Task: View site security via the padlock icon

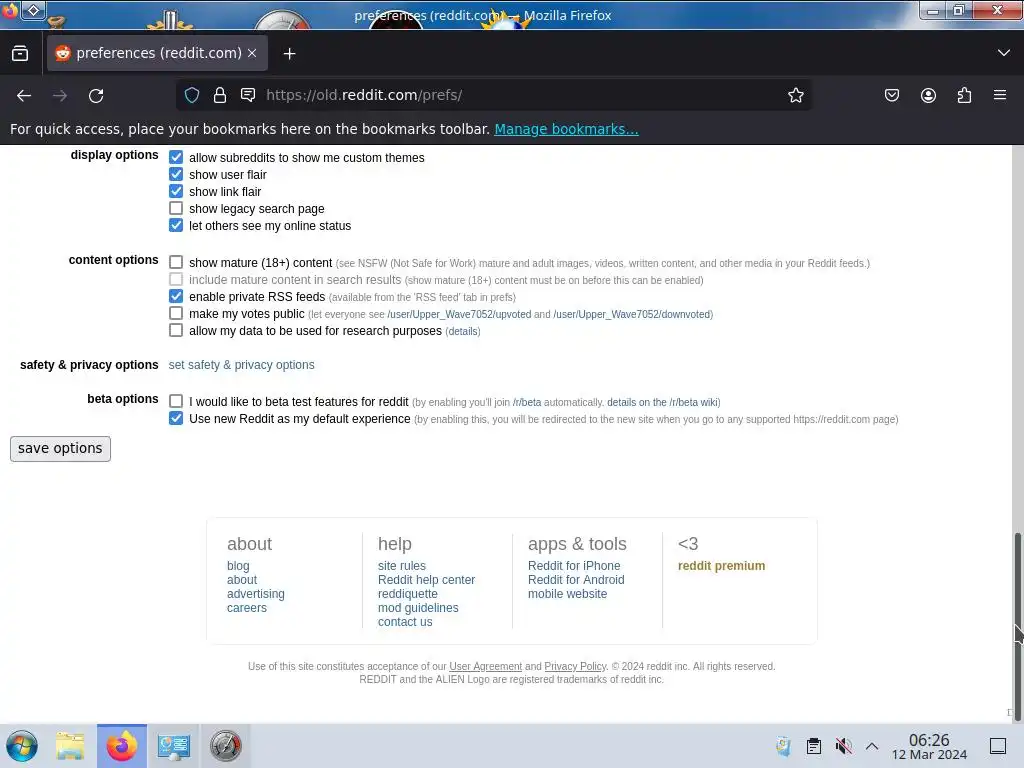Action: tap(220, 95)
